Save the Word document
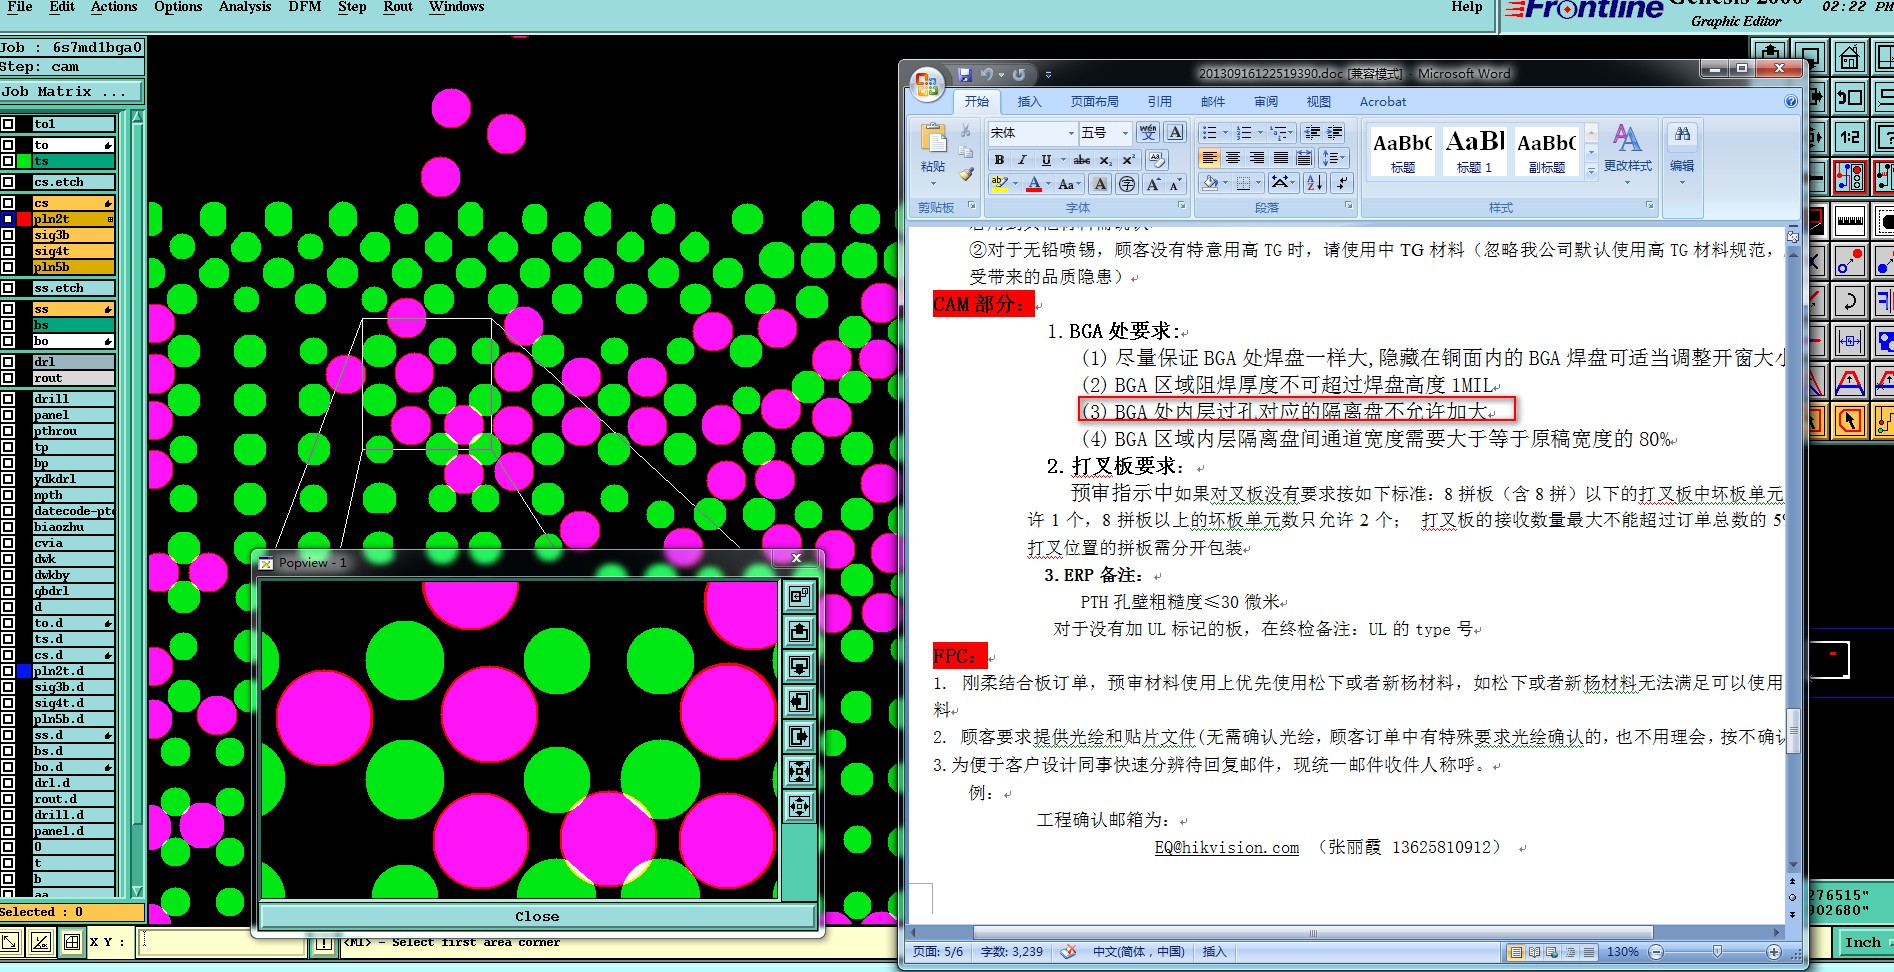 point(965,74)
